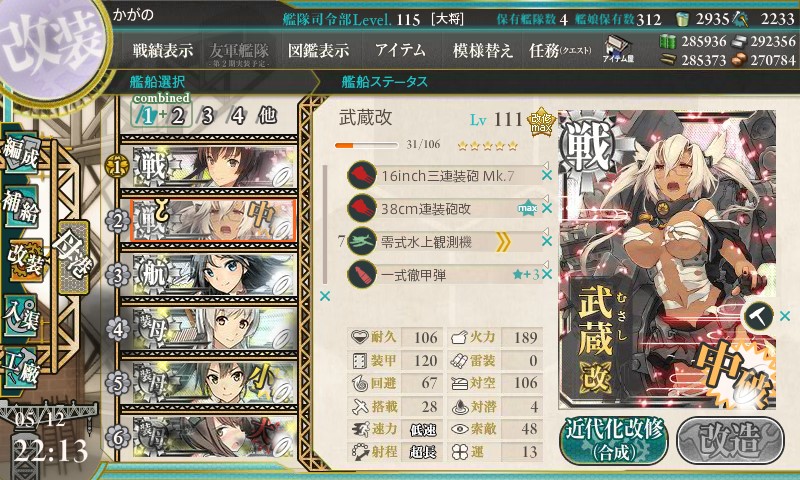Open the 一式徹甲弾 equipment slot
This screenshot has height=480, width=800.
pyautogui.click(x=444, y=274)
